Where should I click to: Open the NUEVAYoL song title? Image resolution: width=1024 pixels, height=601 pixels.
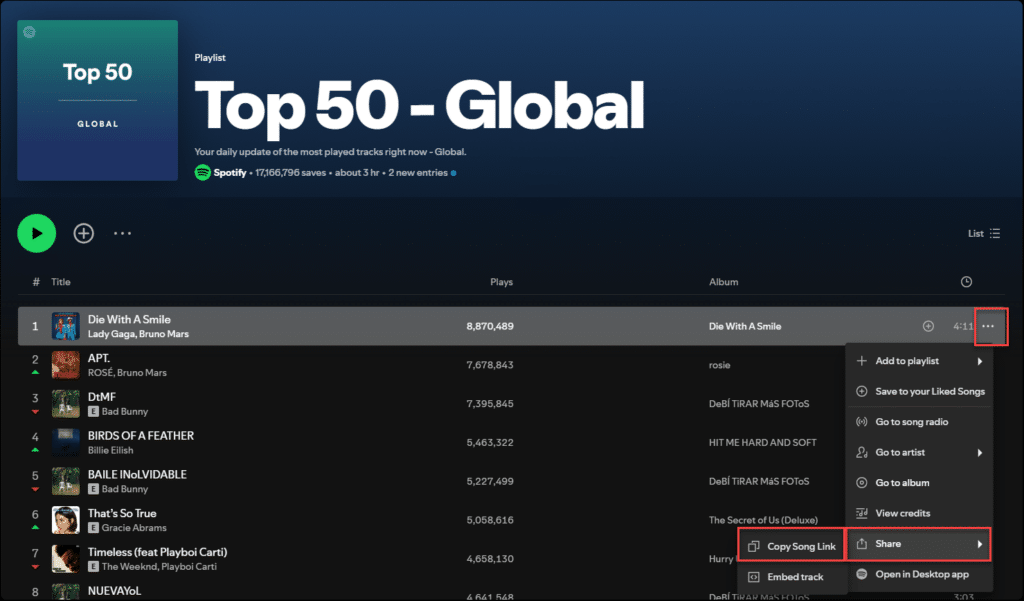click(x=114, y=591)
